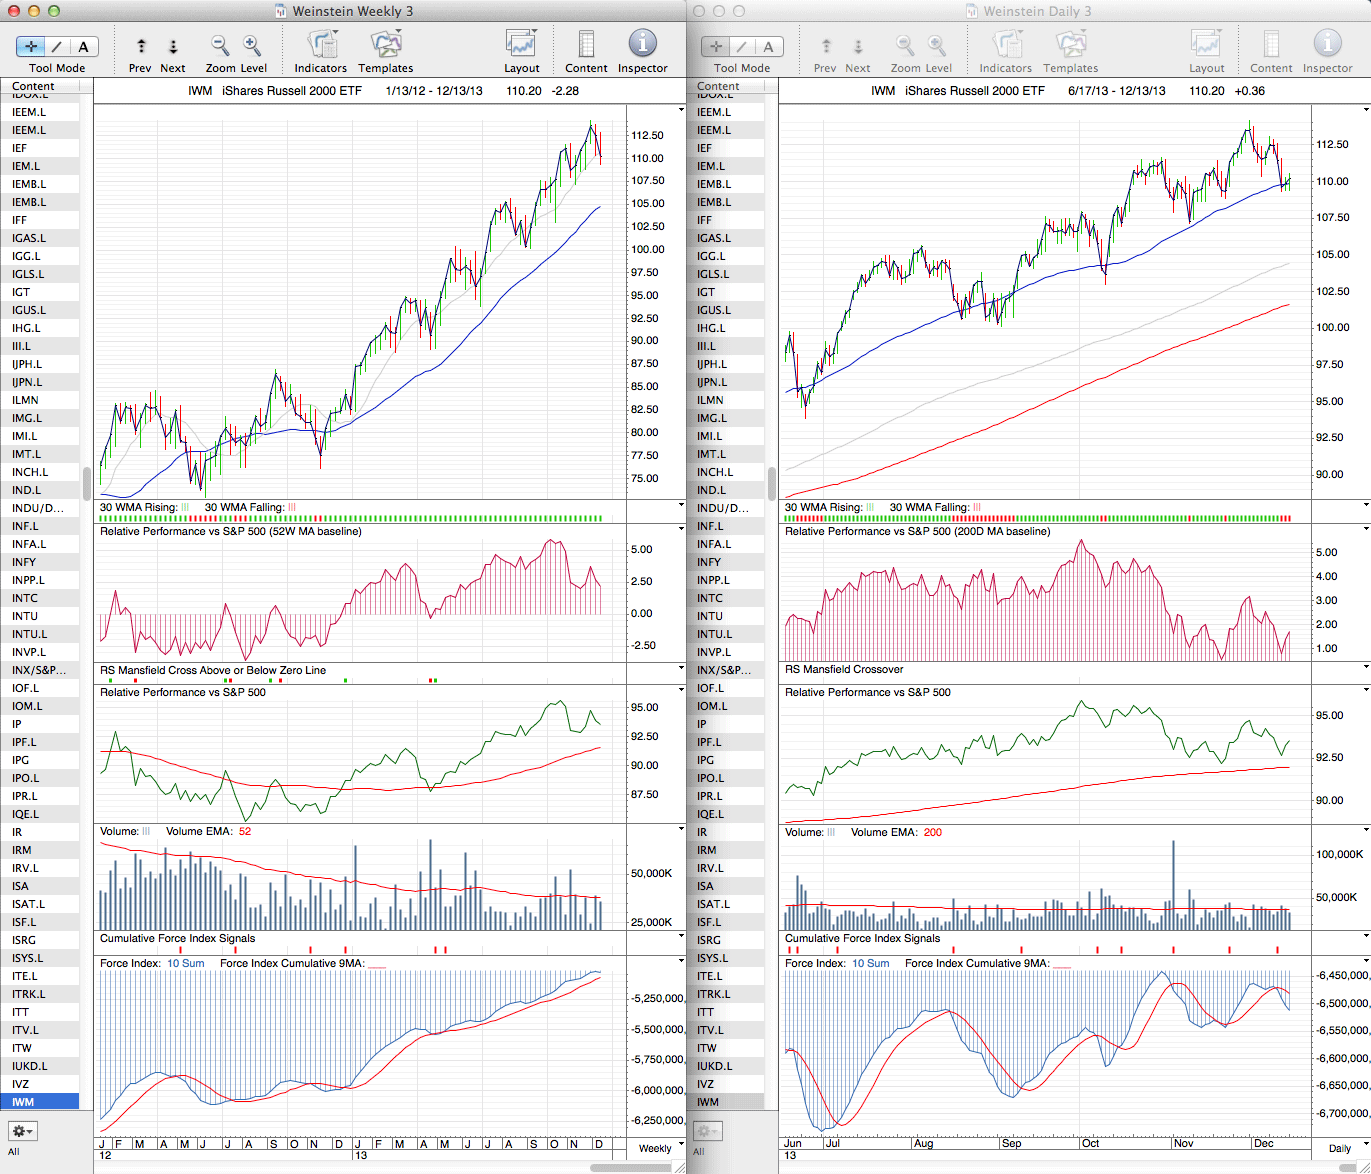Screen dimensions: 1371x1174
Task: Open Daily window price chart menu arrow
Action: pos(1367,108)
